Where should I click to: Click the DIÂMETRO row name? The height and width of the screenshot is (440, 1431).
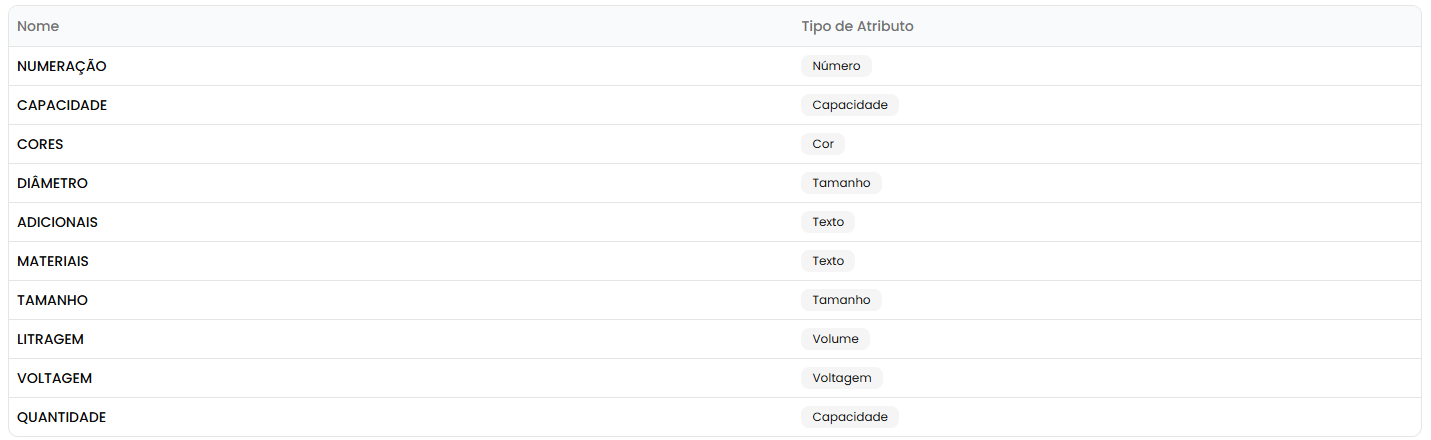[x=53, y=183]
